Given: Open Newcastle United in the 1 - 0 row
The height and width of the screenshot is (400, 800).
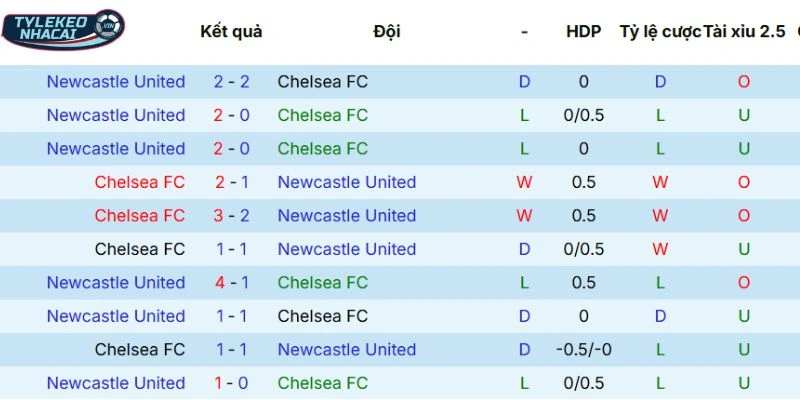Looking at the screenshot, I should pos(116,383).
